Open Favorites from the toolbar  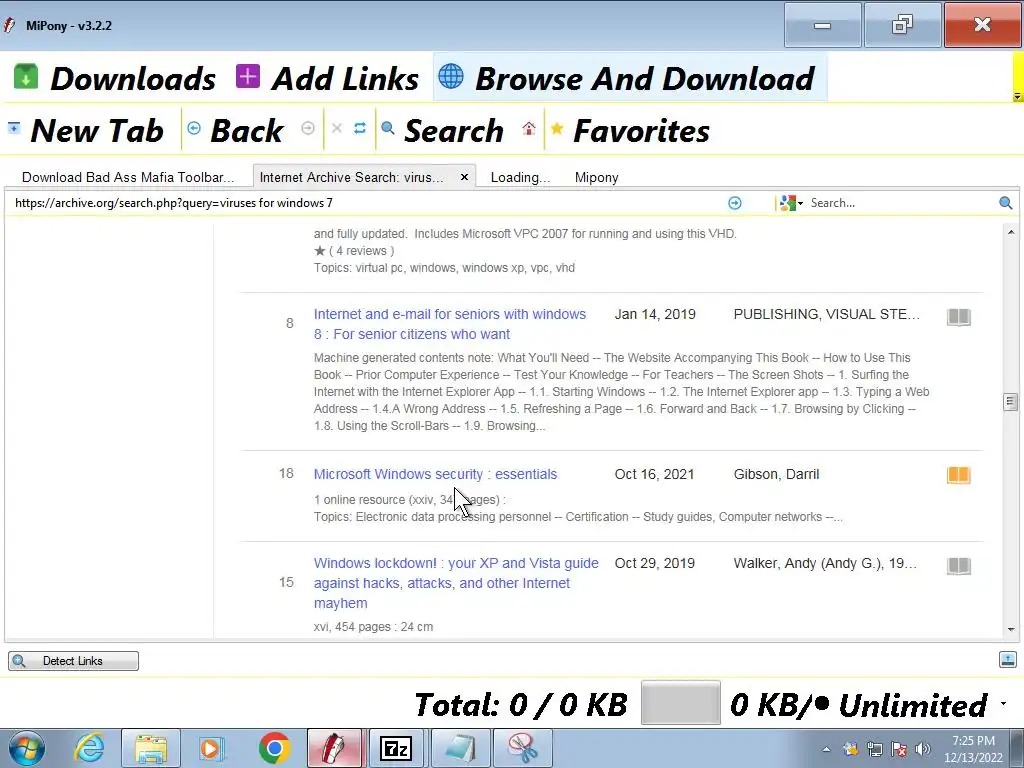pyautogui.click(x=630, y=131)
